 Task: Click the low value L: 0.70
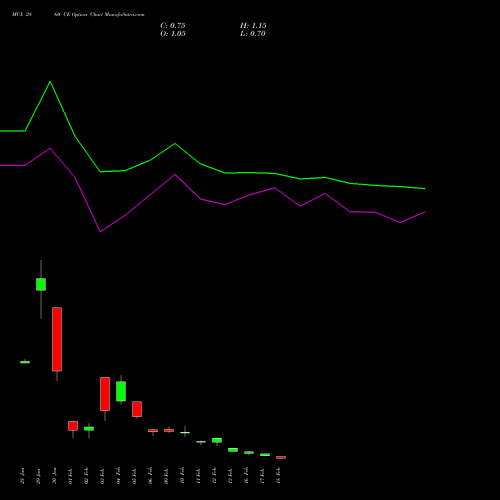(x=253, y=34)
